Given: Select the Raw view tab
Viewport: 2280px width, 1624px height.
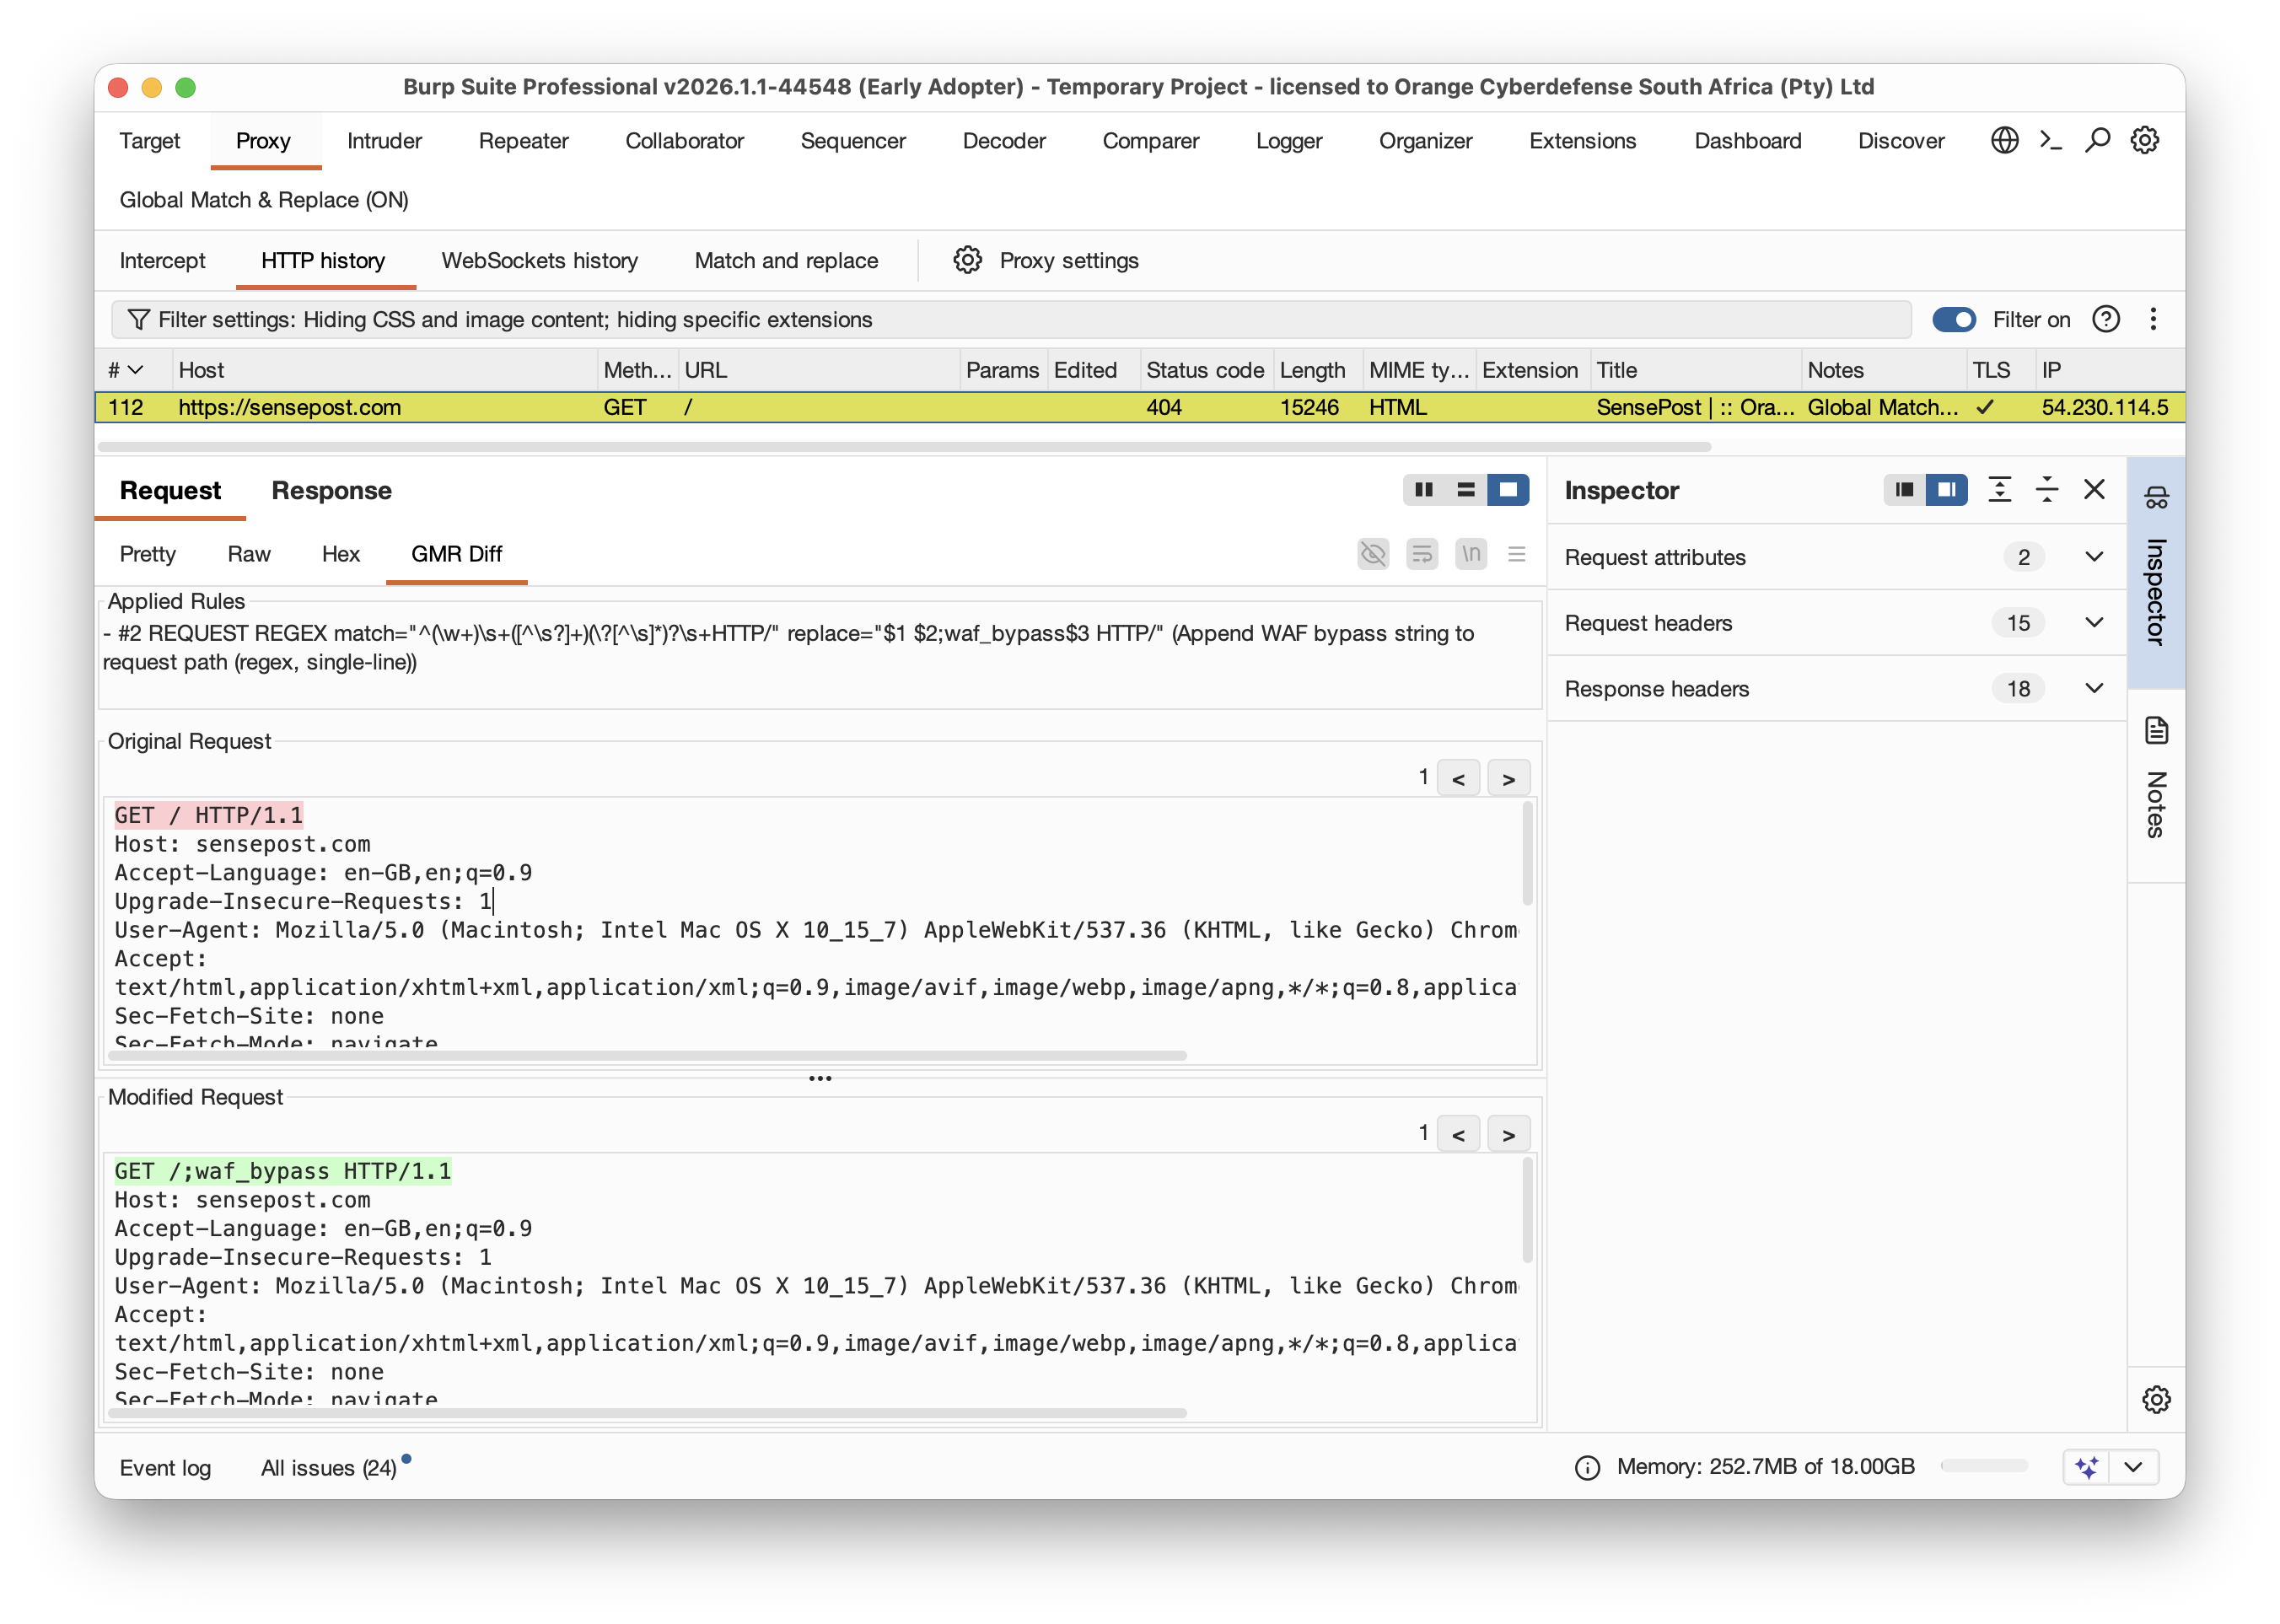Looking at the screenshot, I should [x=249, y=553].
